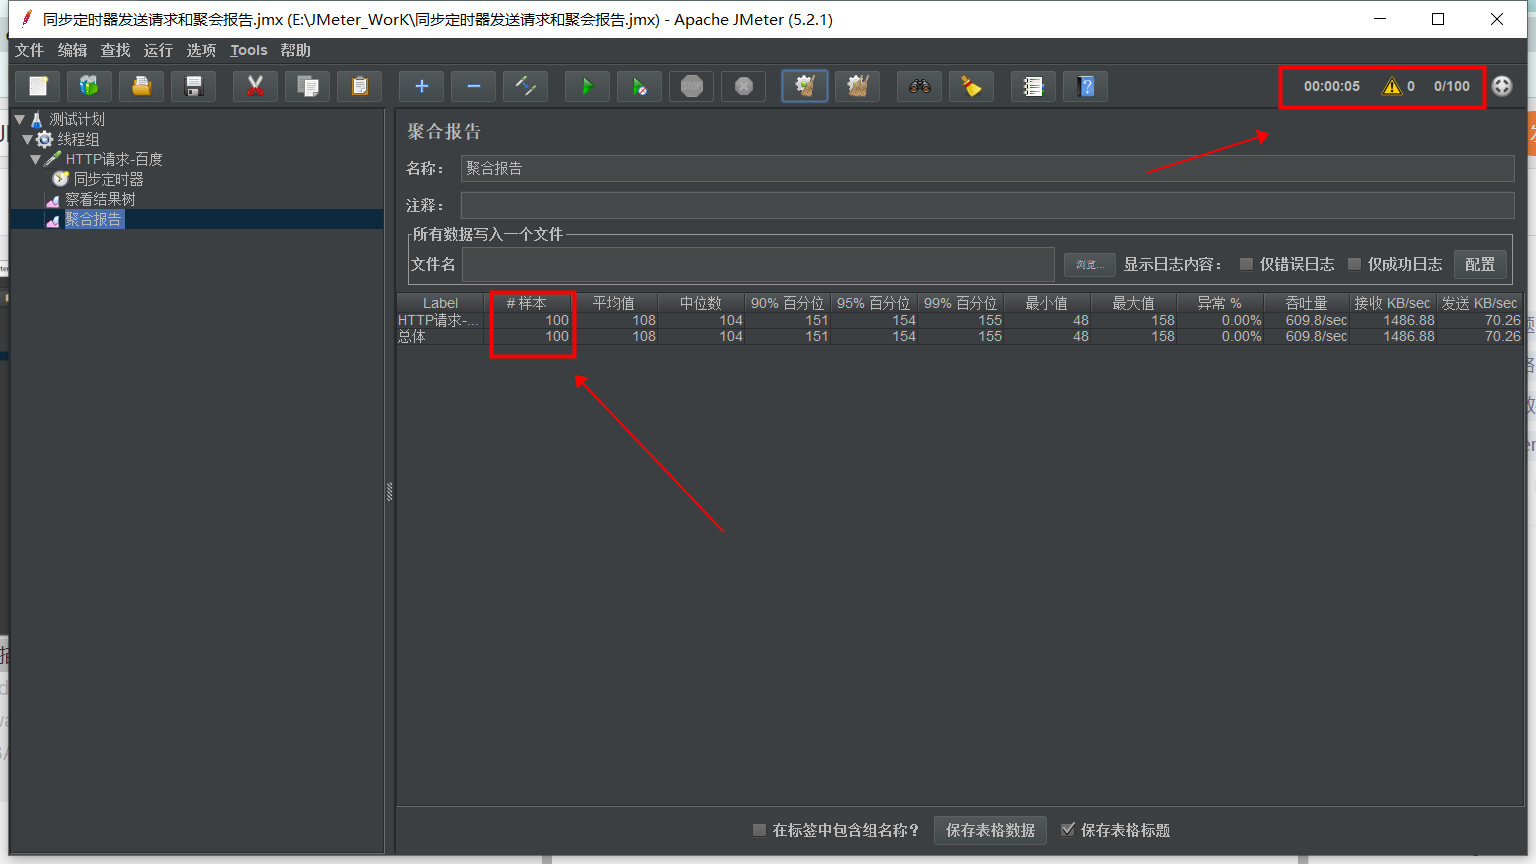Screen dimensions: 1536x864
Task: Click the Clear results broom icon
Action: [804, 86]
